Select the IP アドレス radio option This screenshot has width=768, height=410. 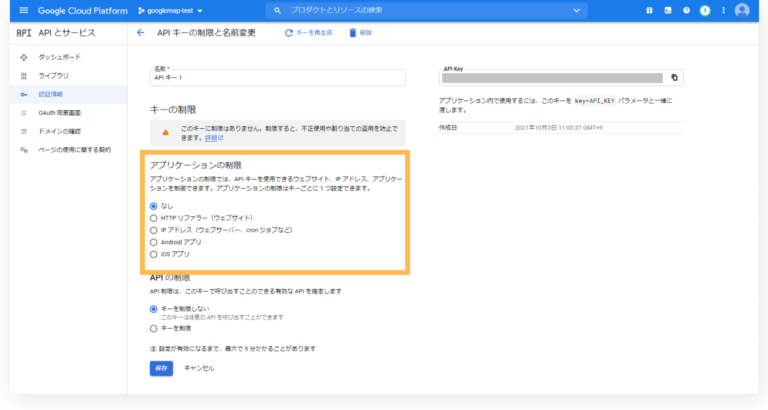153,229
